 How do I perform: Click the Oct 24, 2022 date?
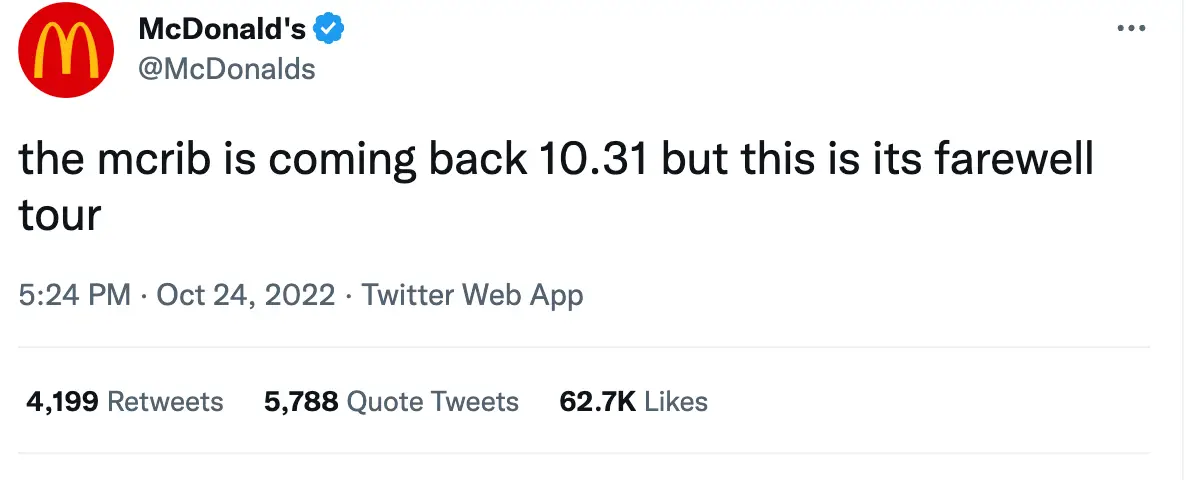tap(246, 295)
